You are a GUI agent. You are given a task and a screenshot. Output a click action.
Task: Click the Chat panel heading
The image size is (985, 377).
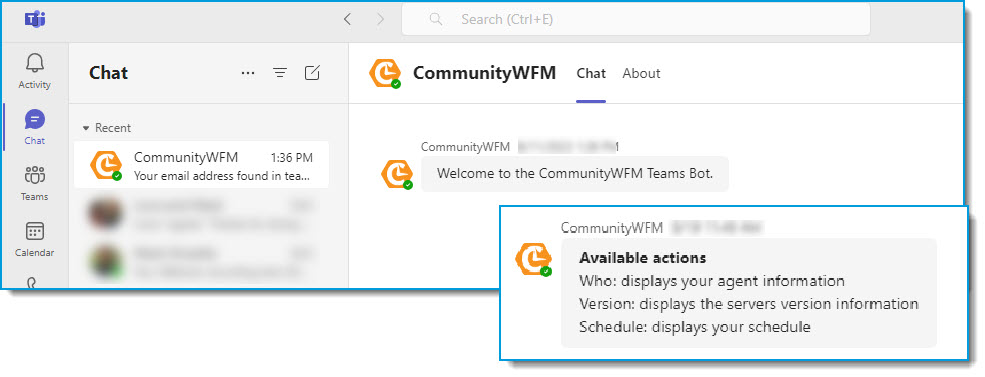point(109,73)
